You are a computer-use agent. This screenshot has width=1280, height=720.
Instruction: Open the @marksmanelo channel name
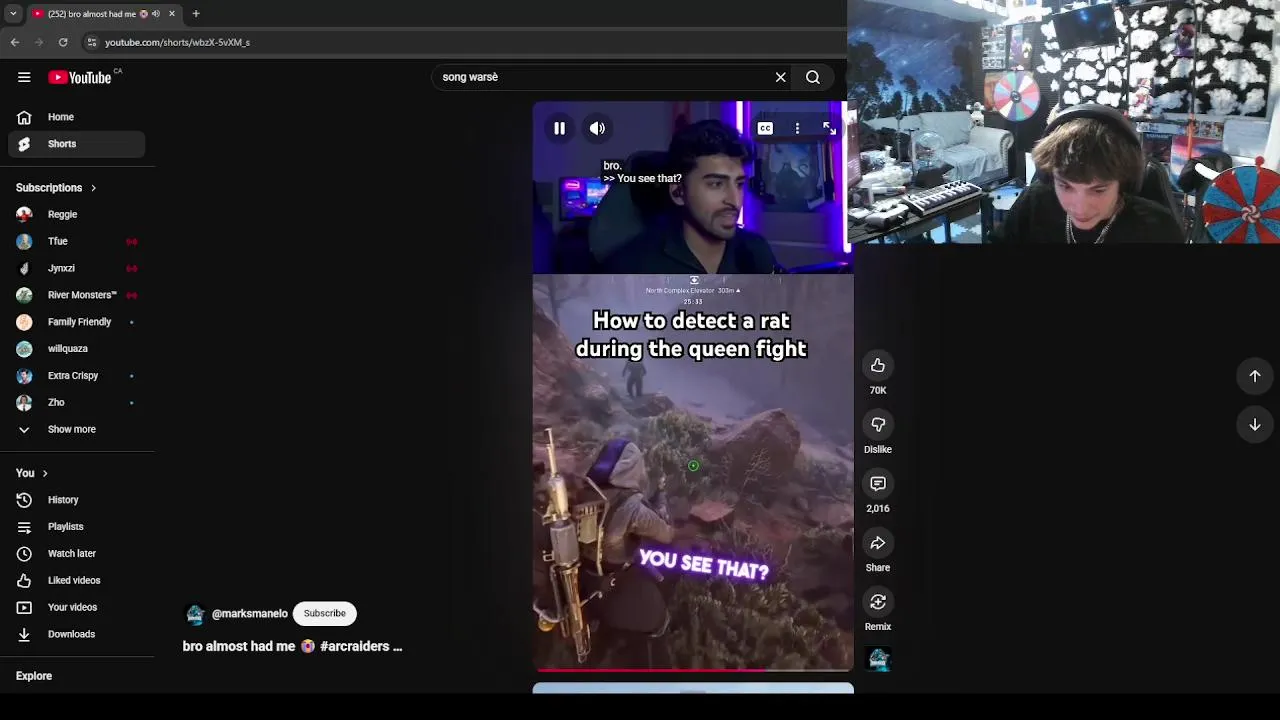tap(249, 614)
